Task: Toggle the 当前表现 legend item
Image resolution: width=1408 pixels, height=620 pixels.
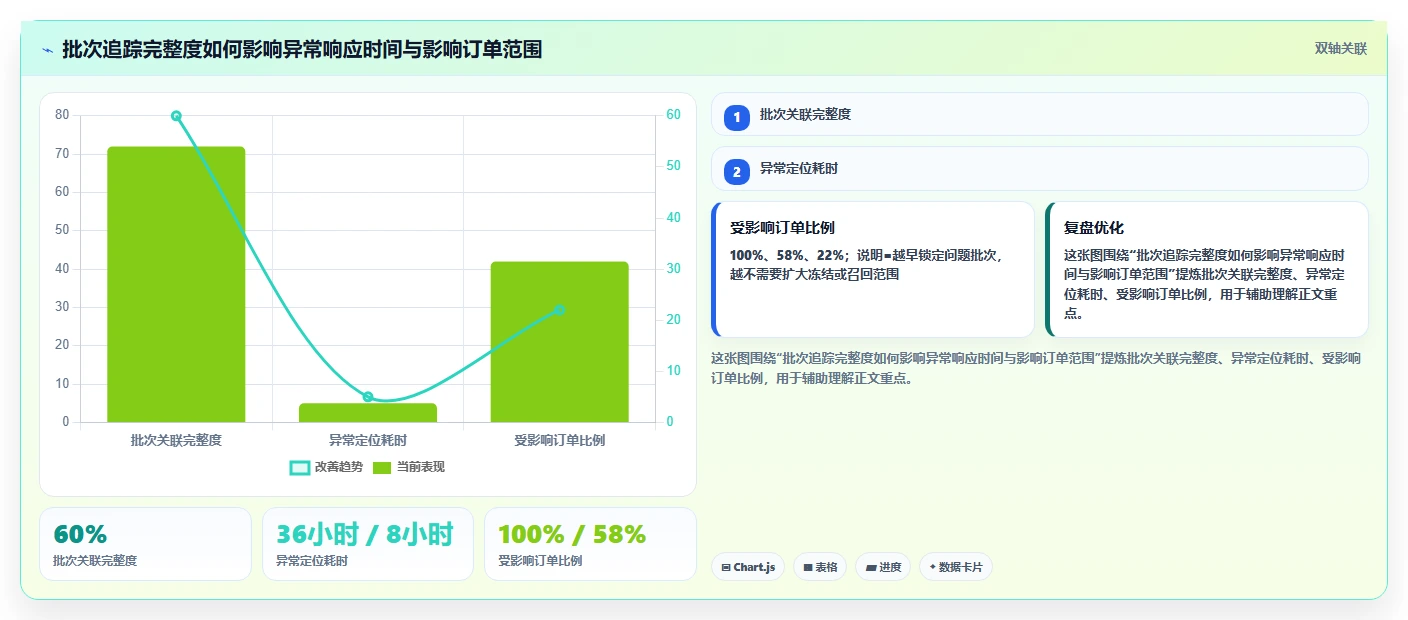Action: click(x=408, y=467)
